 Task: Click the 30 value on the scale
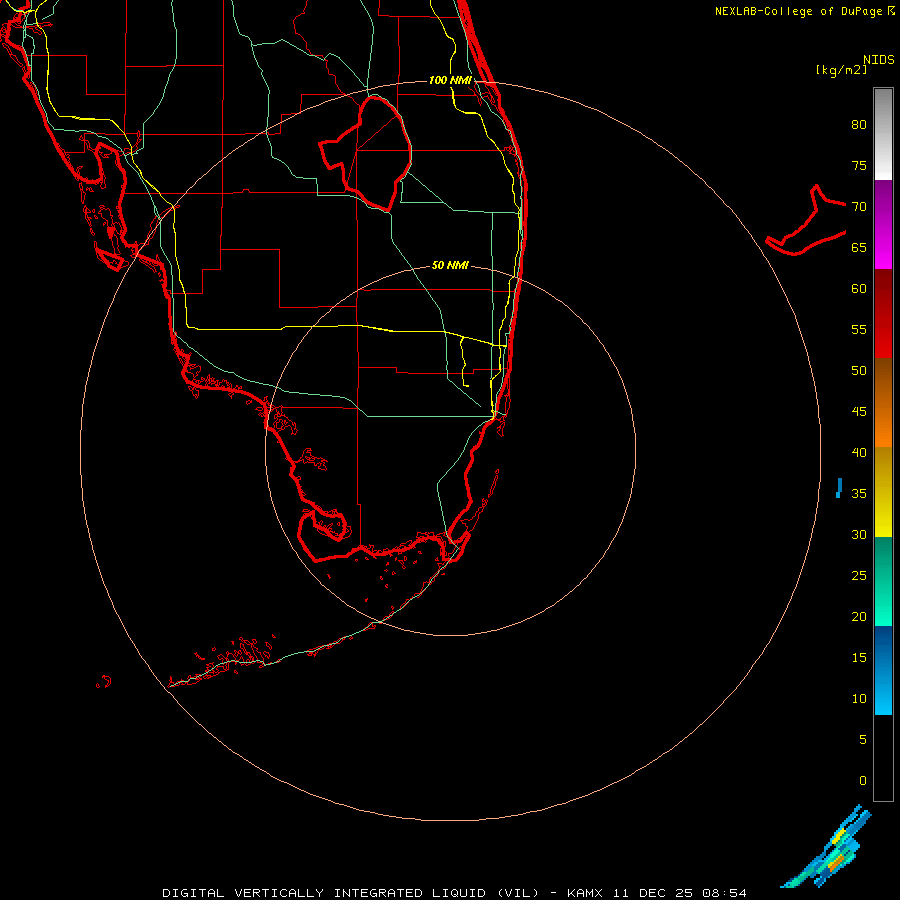coord(859,534)
